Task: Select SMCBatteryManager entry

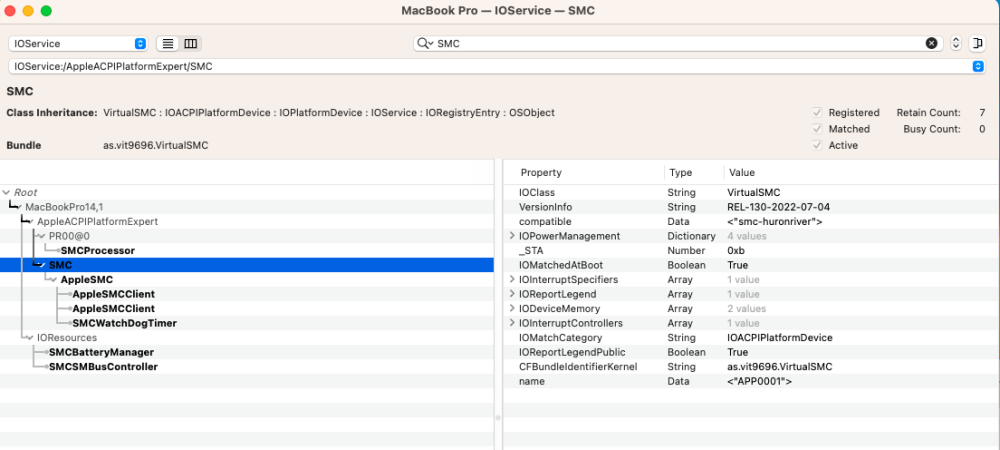Action: tap(101, 352)
